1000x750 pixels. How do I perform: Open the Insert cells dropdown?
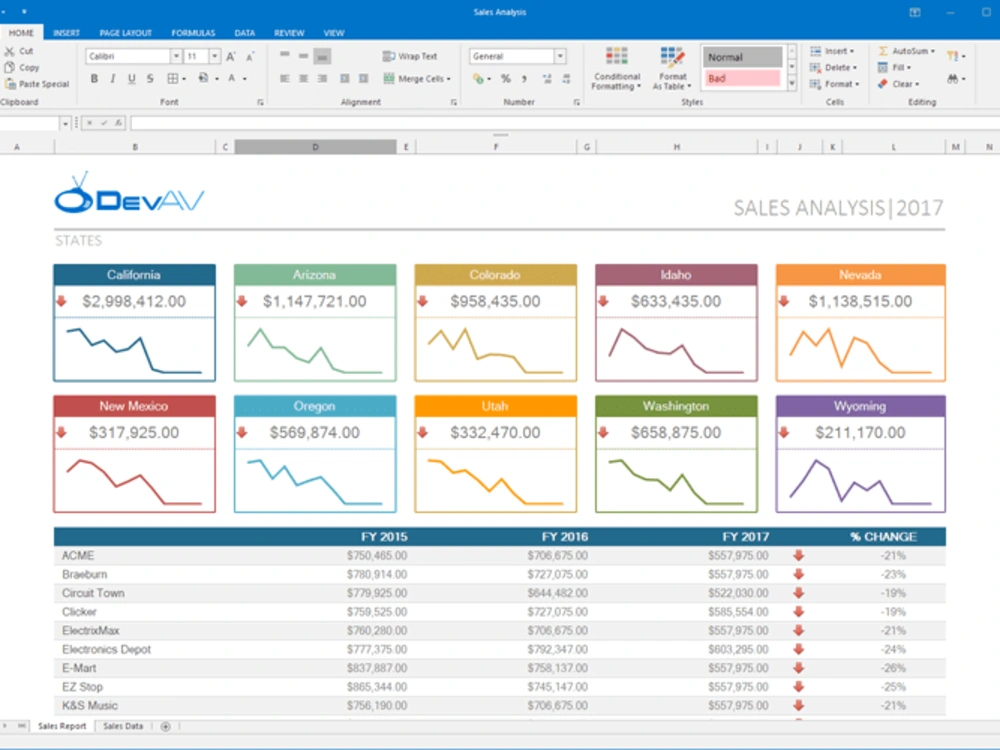[832, 51]
